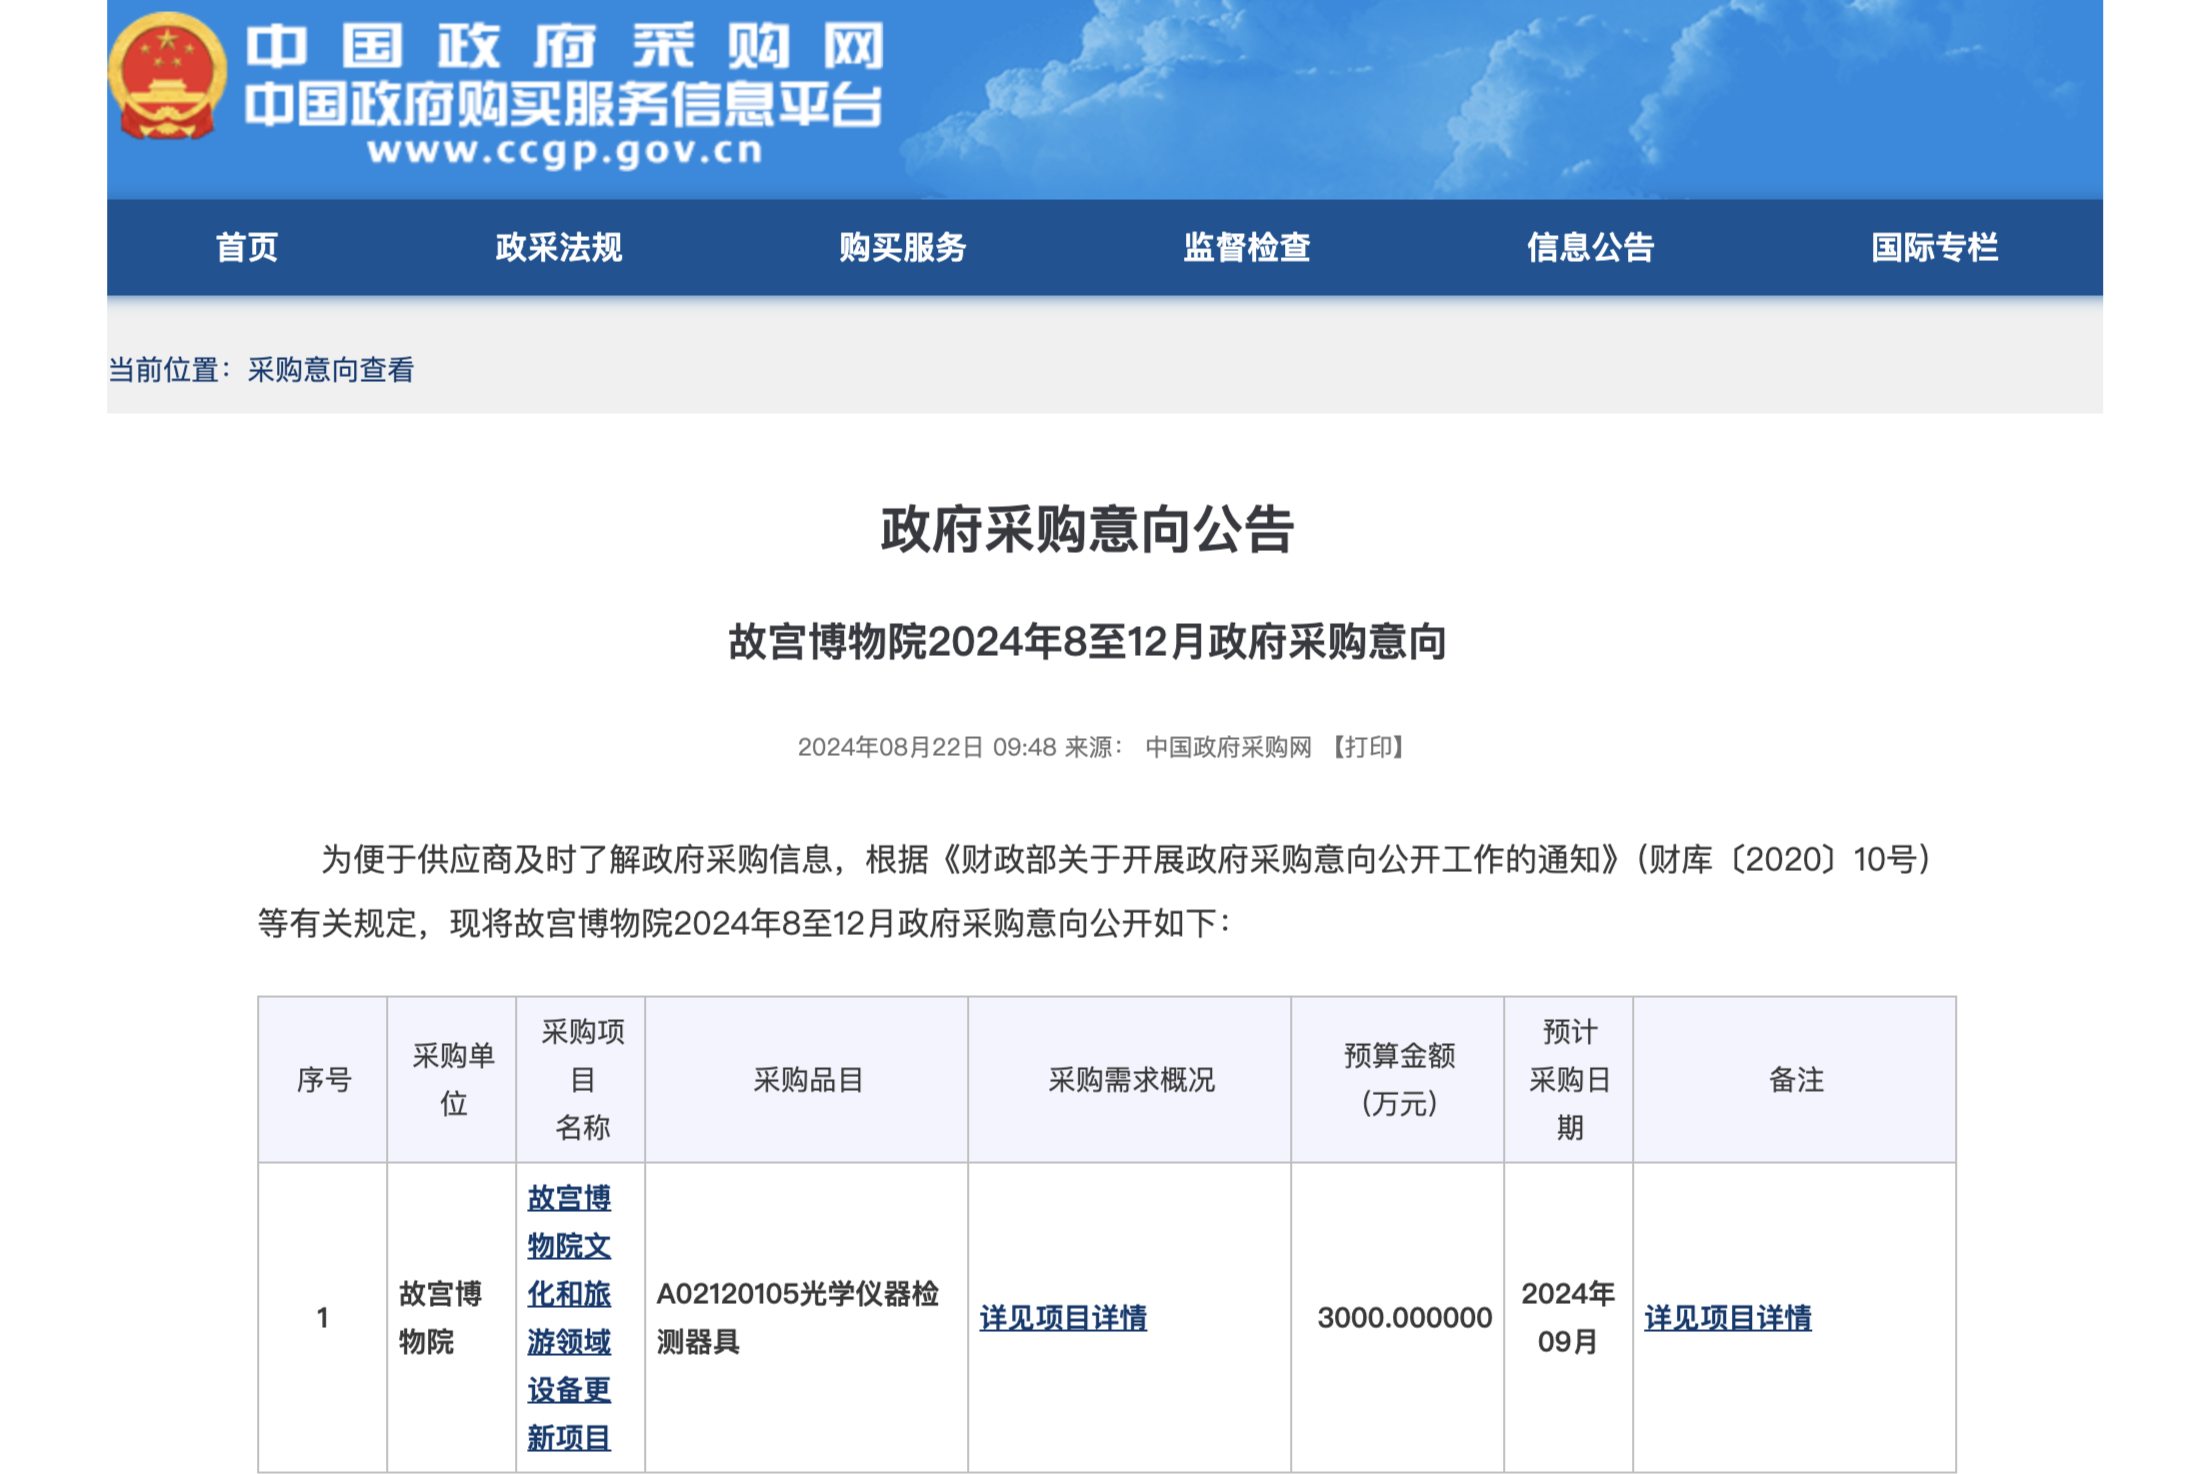
Task: Click the 采购意向查看 breadcrumb
Action: [331, 370]
